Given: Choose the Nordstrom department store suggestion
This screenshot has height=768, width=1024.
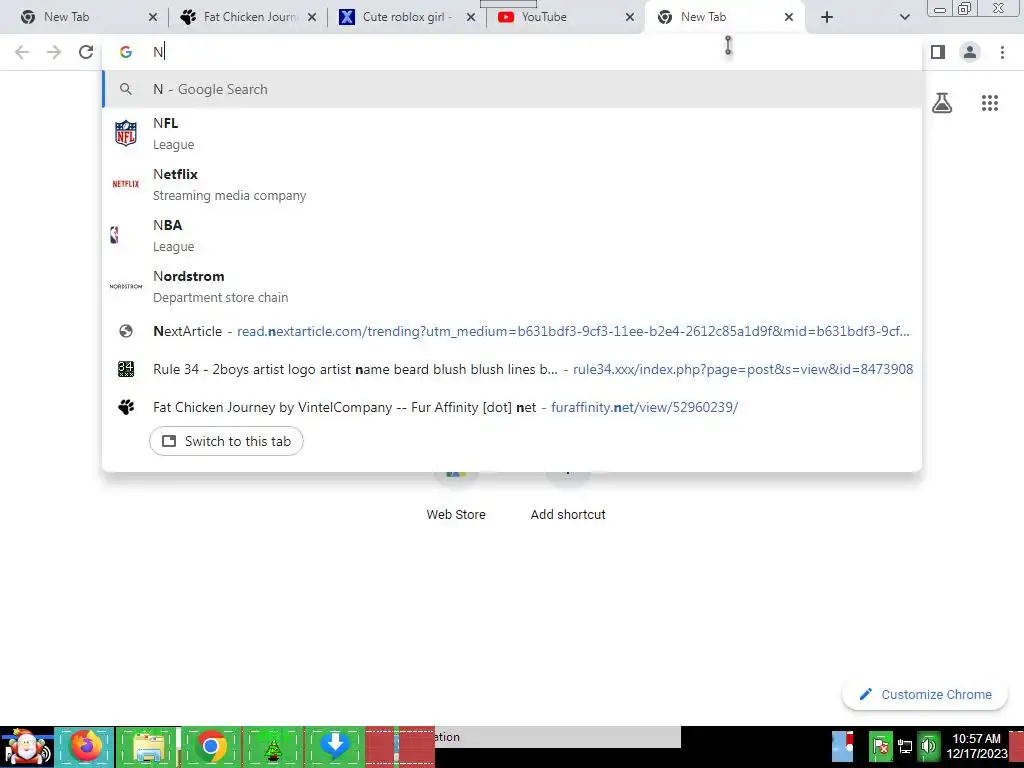Looking at the screenshot, I should pos(512,286).
